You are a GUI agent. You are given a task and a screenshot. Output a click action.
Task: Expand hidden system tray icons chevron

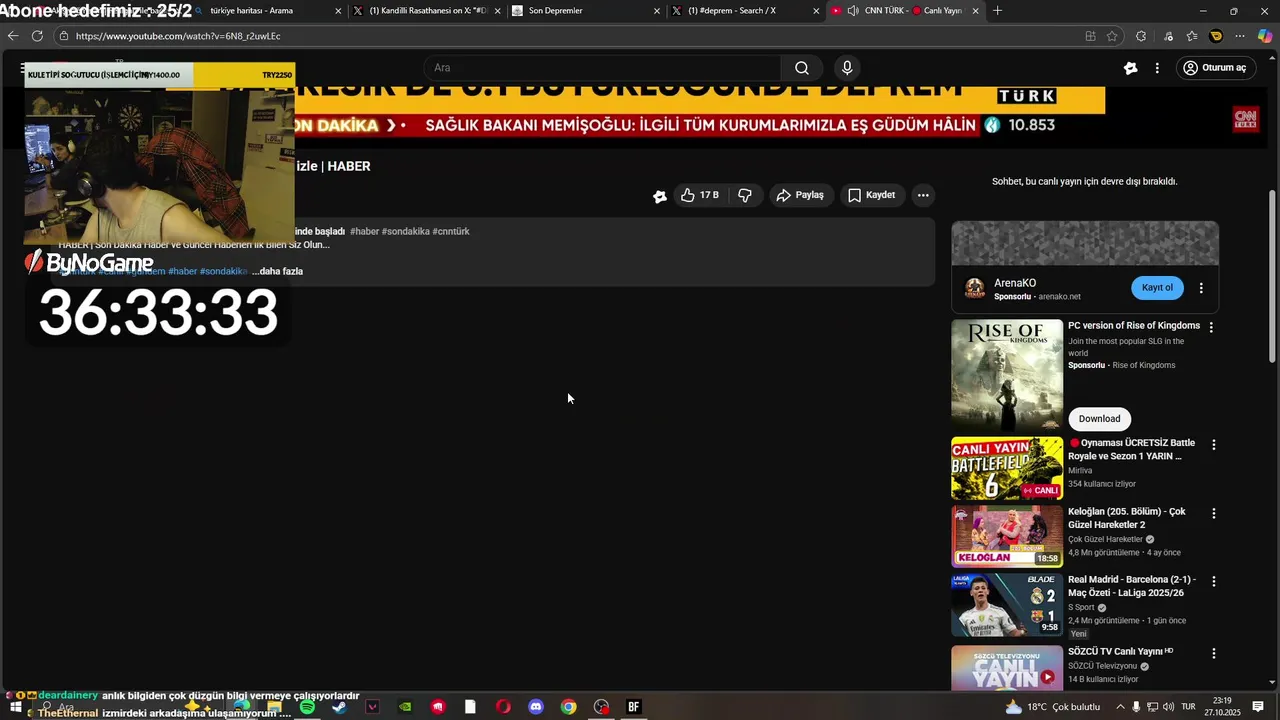coord(1120,707)
